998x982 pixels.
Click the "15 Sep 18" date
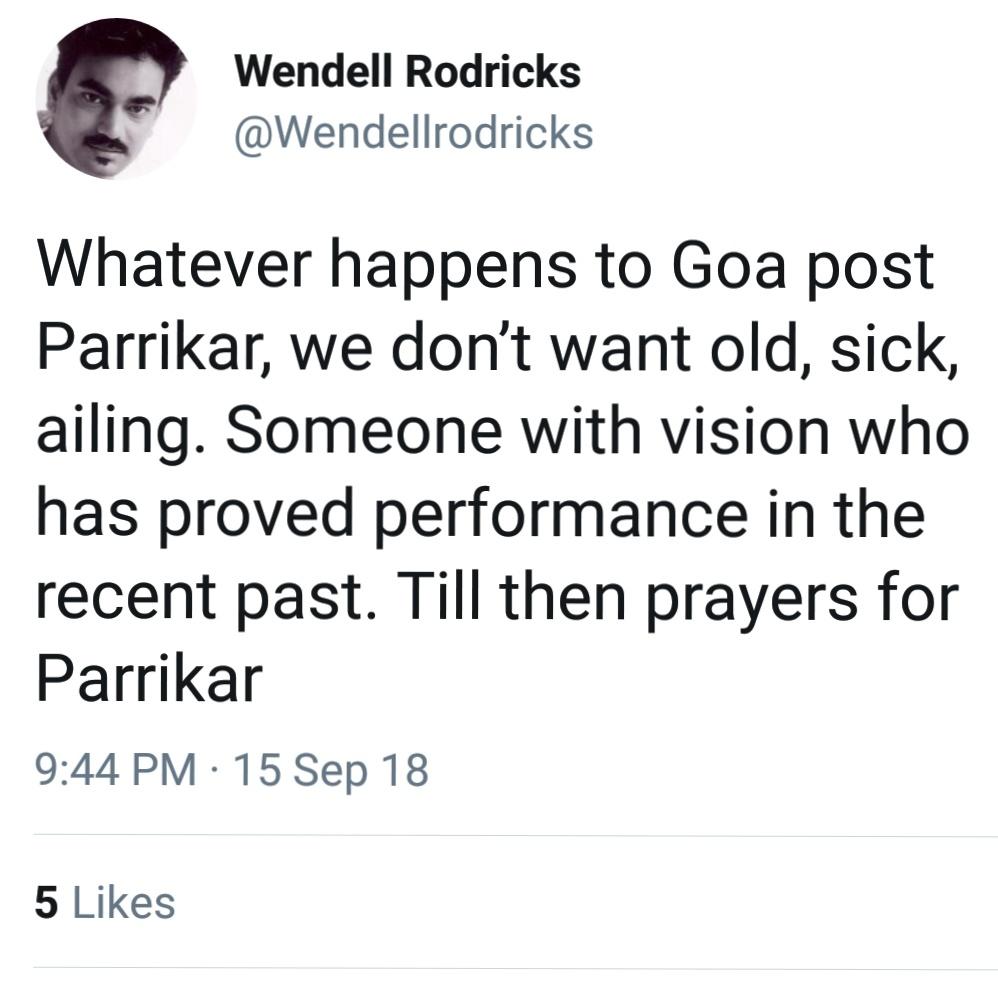(x=328, y=771)
